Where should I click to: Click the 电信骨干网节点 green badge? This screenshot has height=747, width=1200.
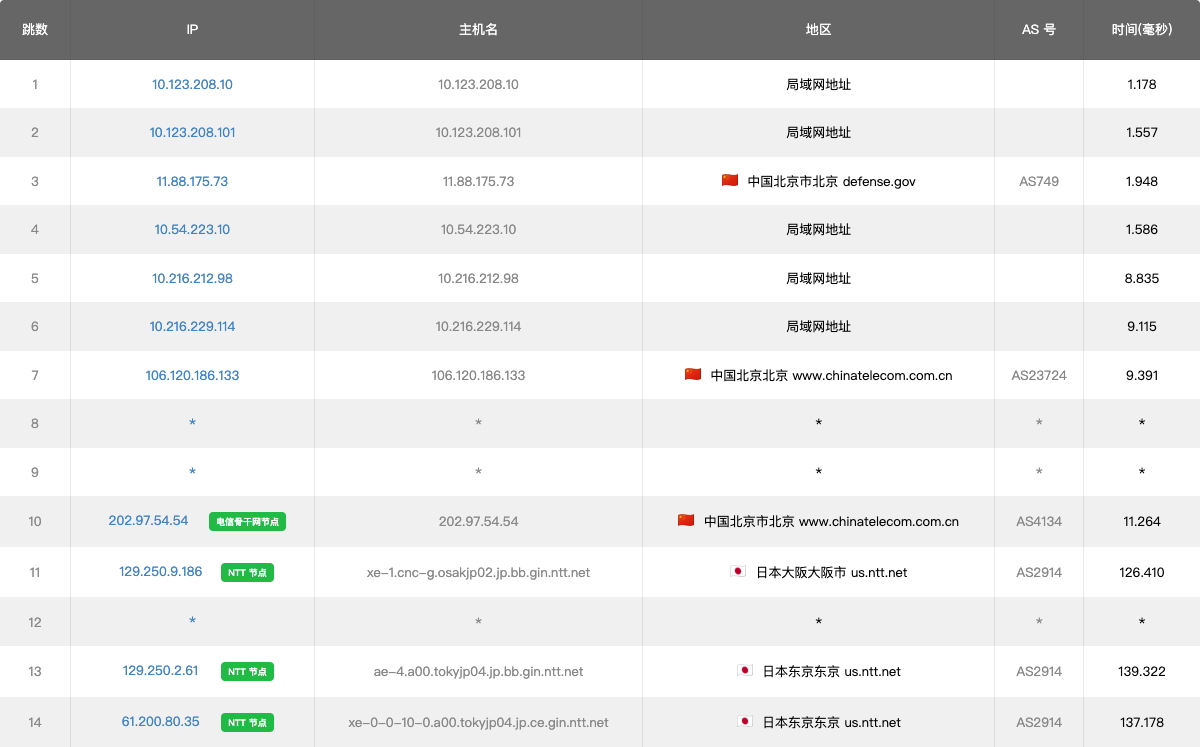point(247,521)
